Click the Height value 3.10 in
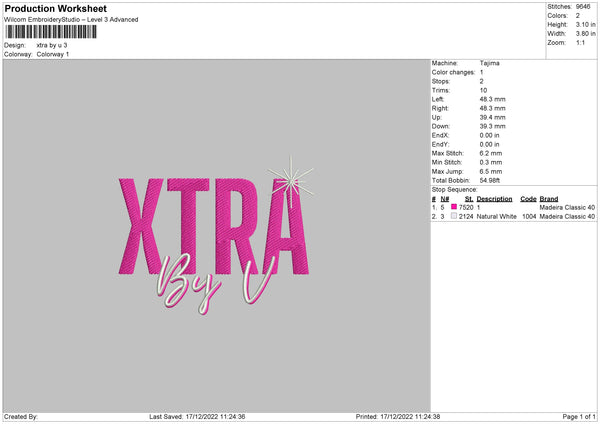600x424 pixels. coord(586,24)
